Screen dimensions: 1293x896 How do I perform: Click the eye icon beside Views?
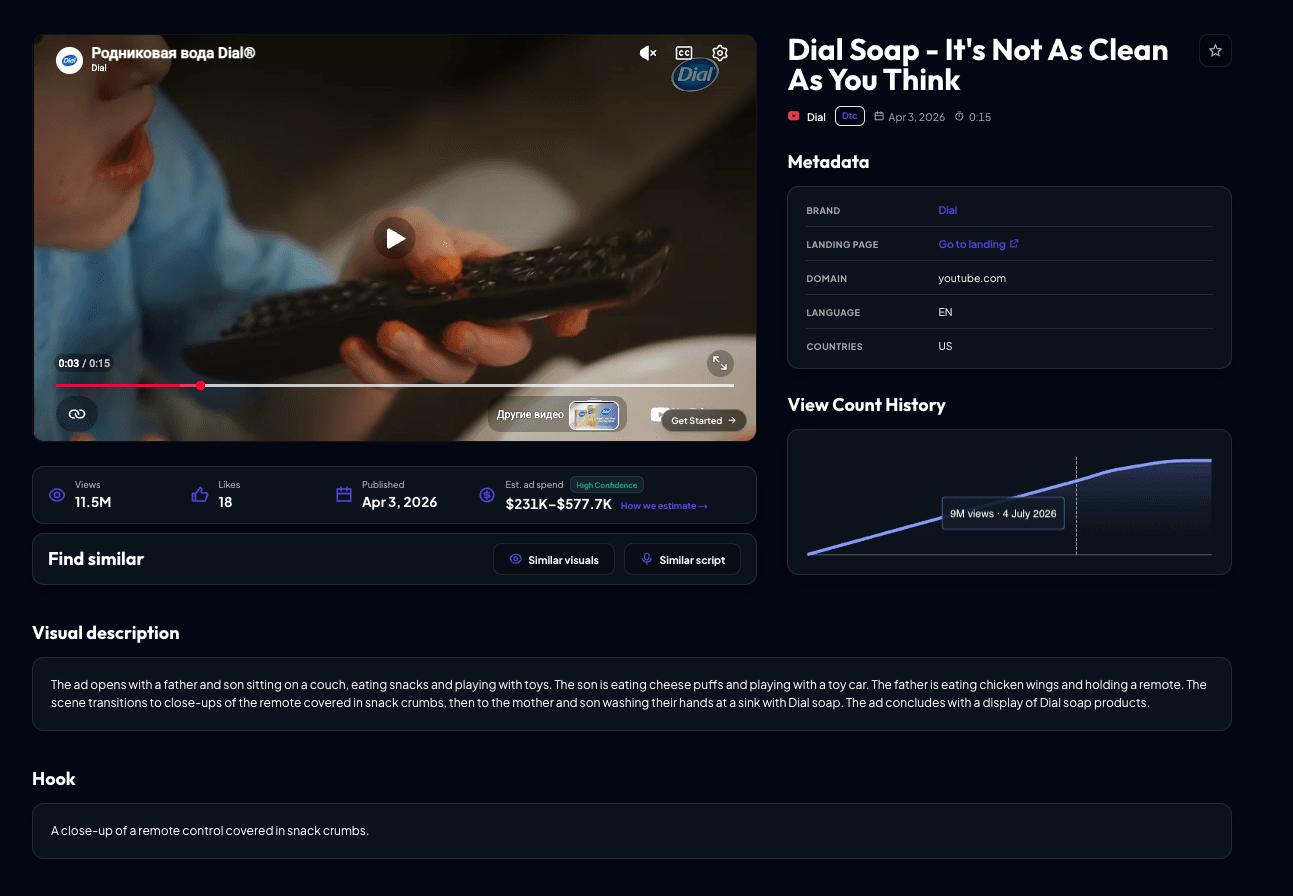pos(57,495)
